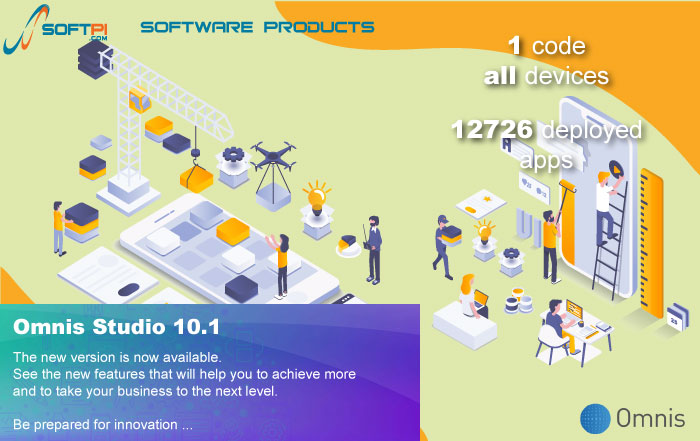Click the "SOFTWARE PRODUCTS" heading

click(257, 27)
